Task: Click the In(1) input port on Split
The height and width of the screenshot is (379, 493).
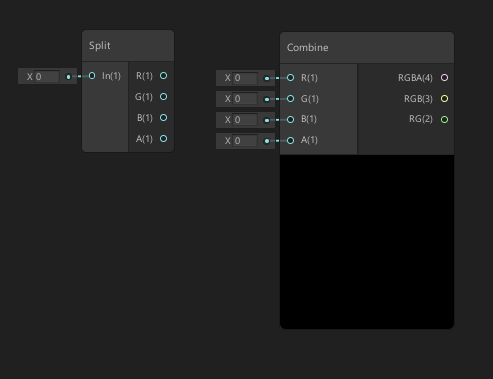Action: point(92,76)
